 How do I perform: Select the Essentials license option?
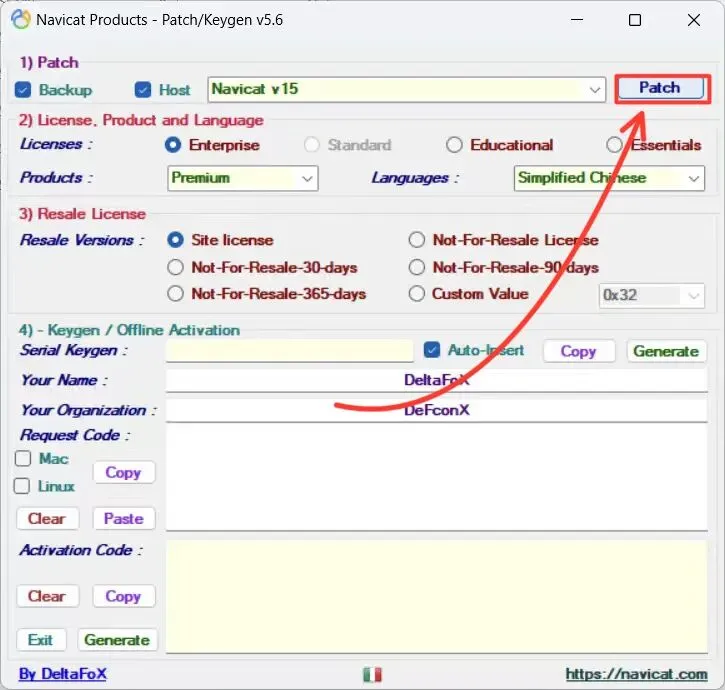tap(614, 145)
